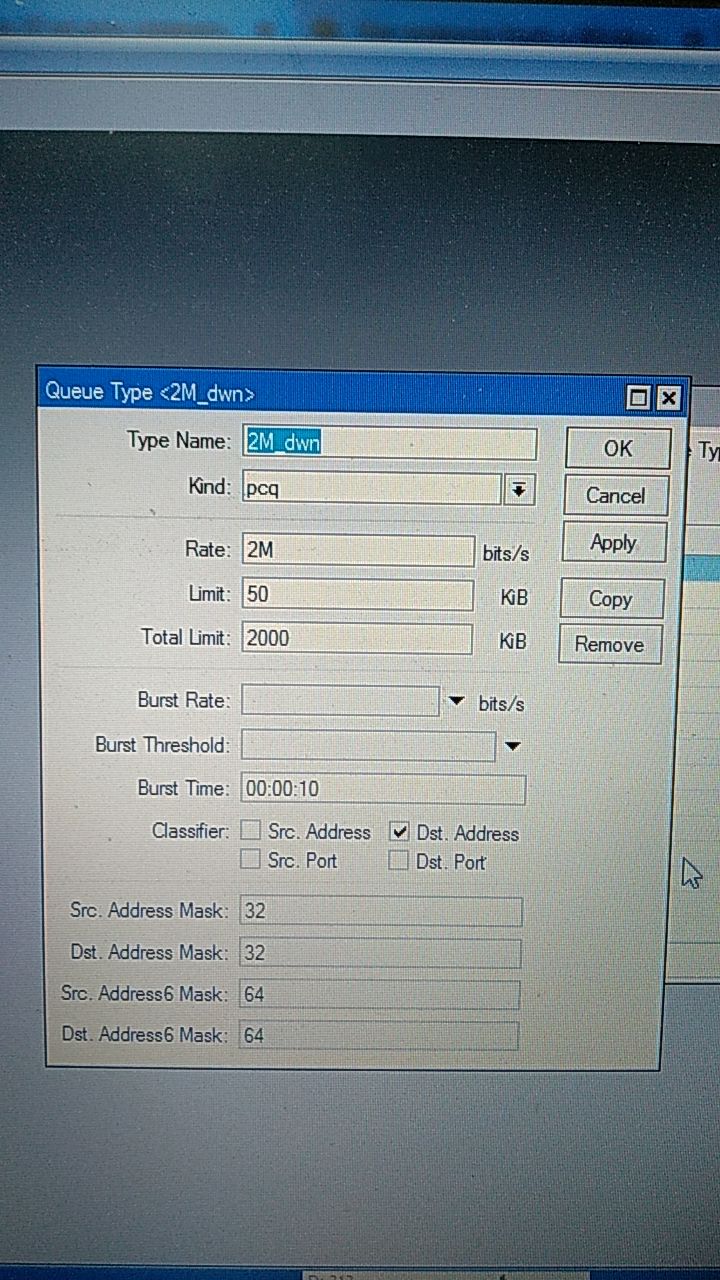Screen dimensions: 720x1280
Task: Enable the Dst. Port classifier checkbox
Action: (398, 861)
